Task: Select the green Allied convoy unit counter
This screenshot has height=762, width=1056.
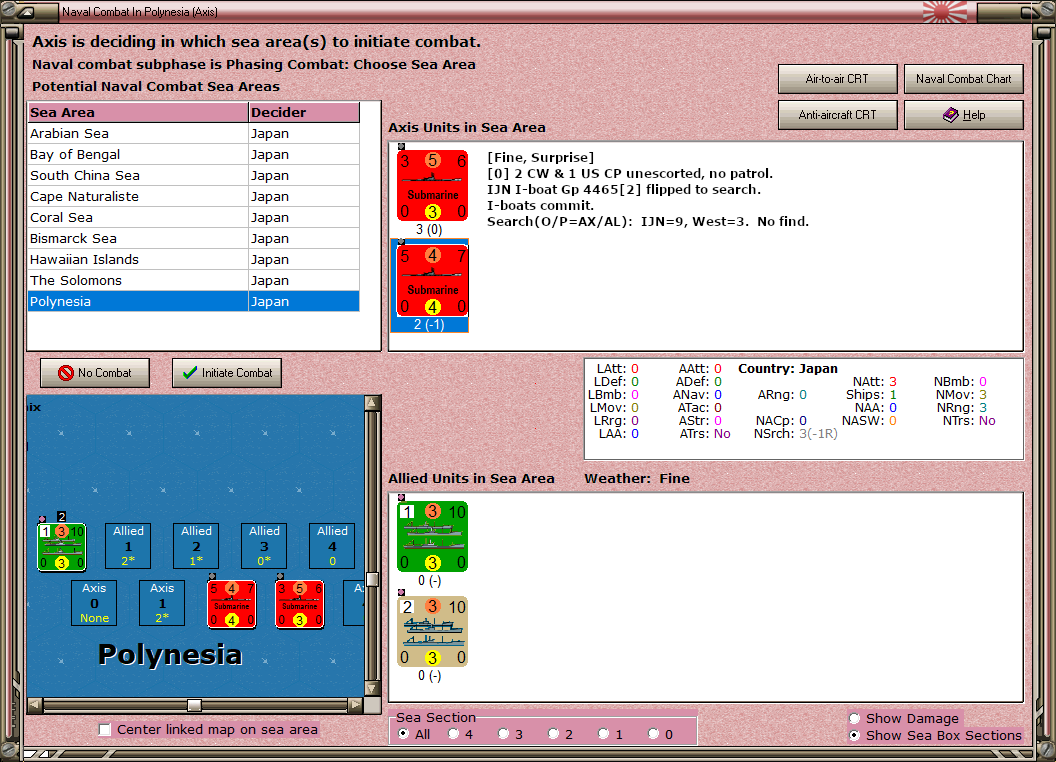Action: [x=432, y=536]
